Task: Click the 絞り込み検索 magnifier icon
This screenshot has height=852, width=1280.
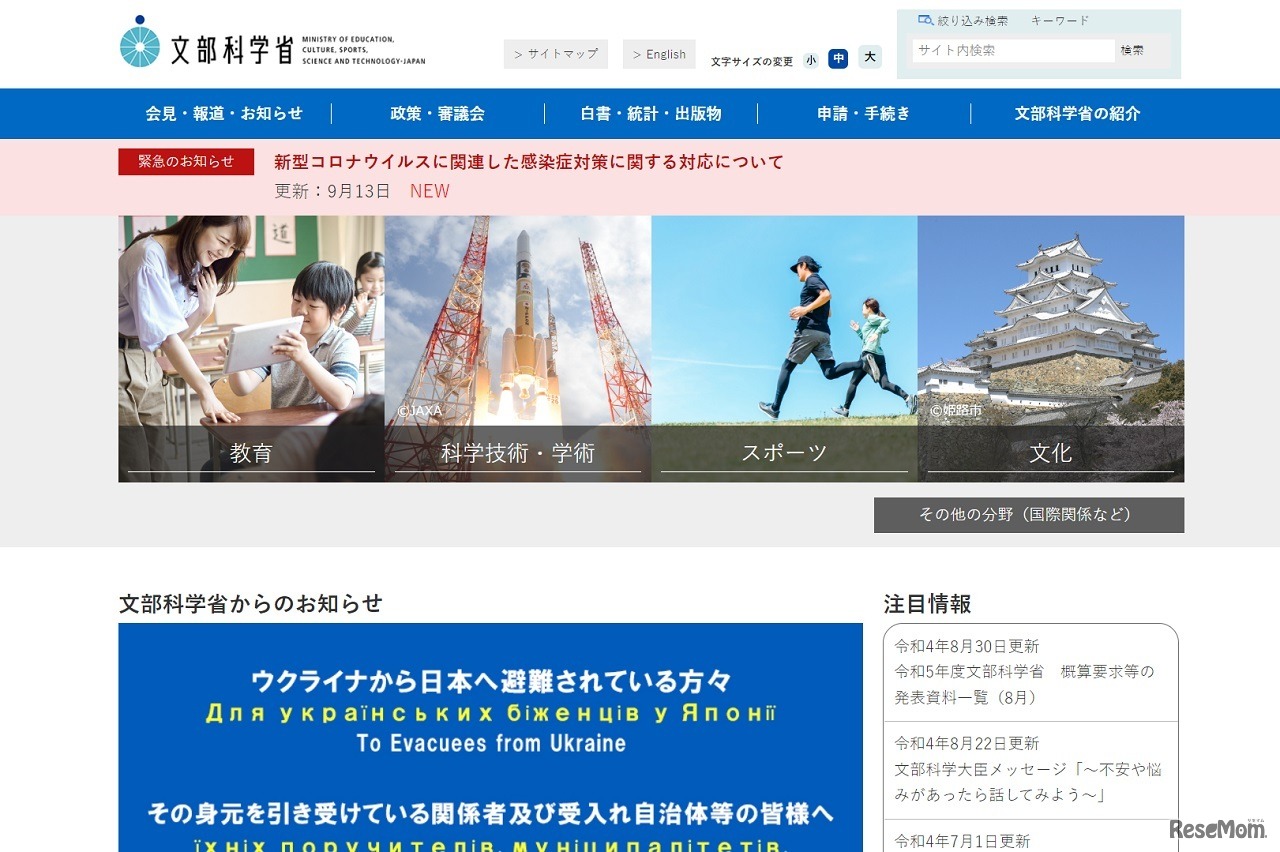Action: point(925,20)
